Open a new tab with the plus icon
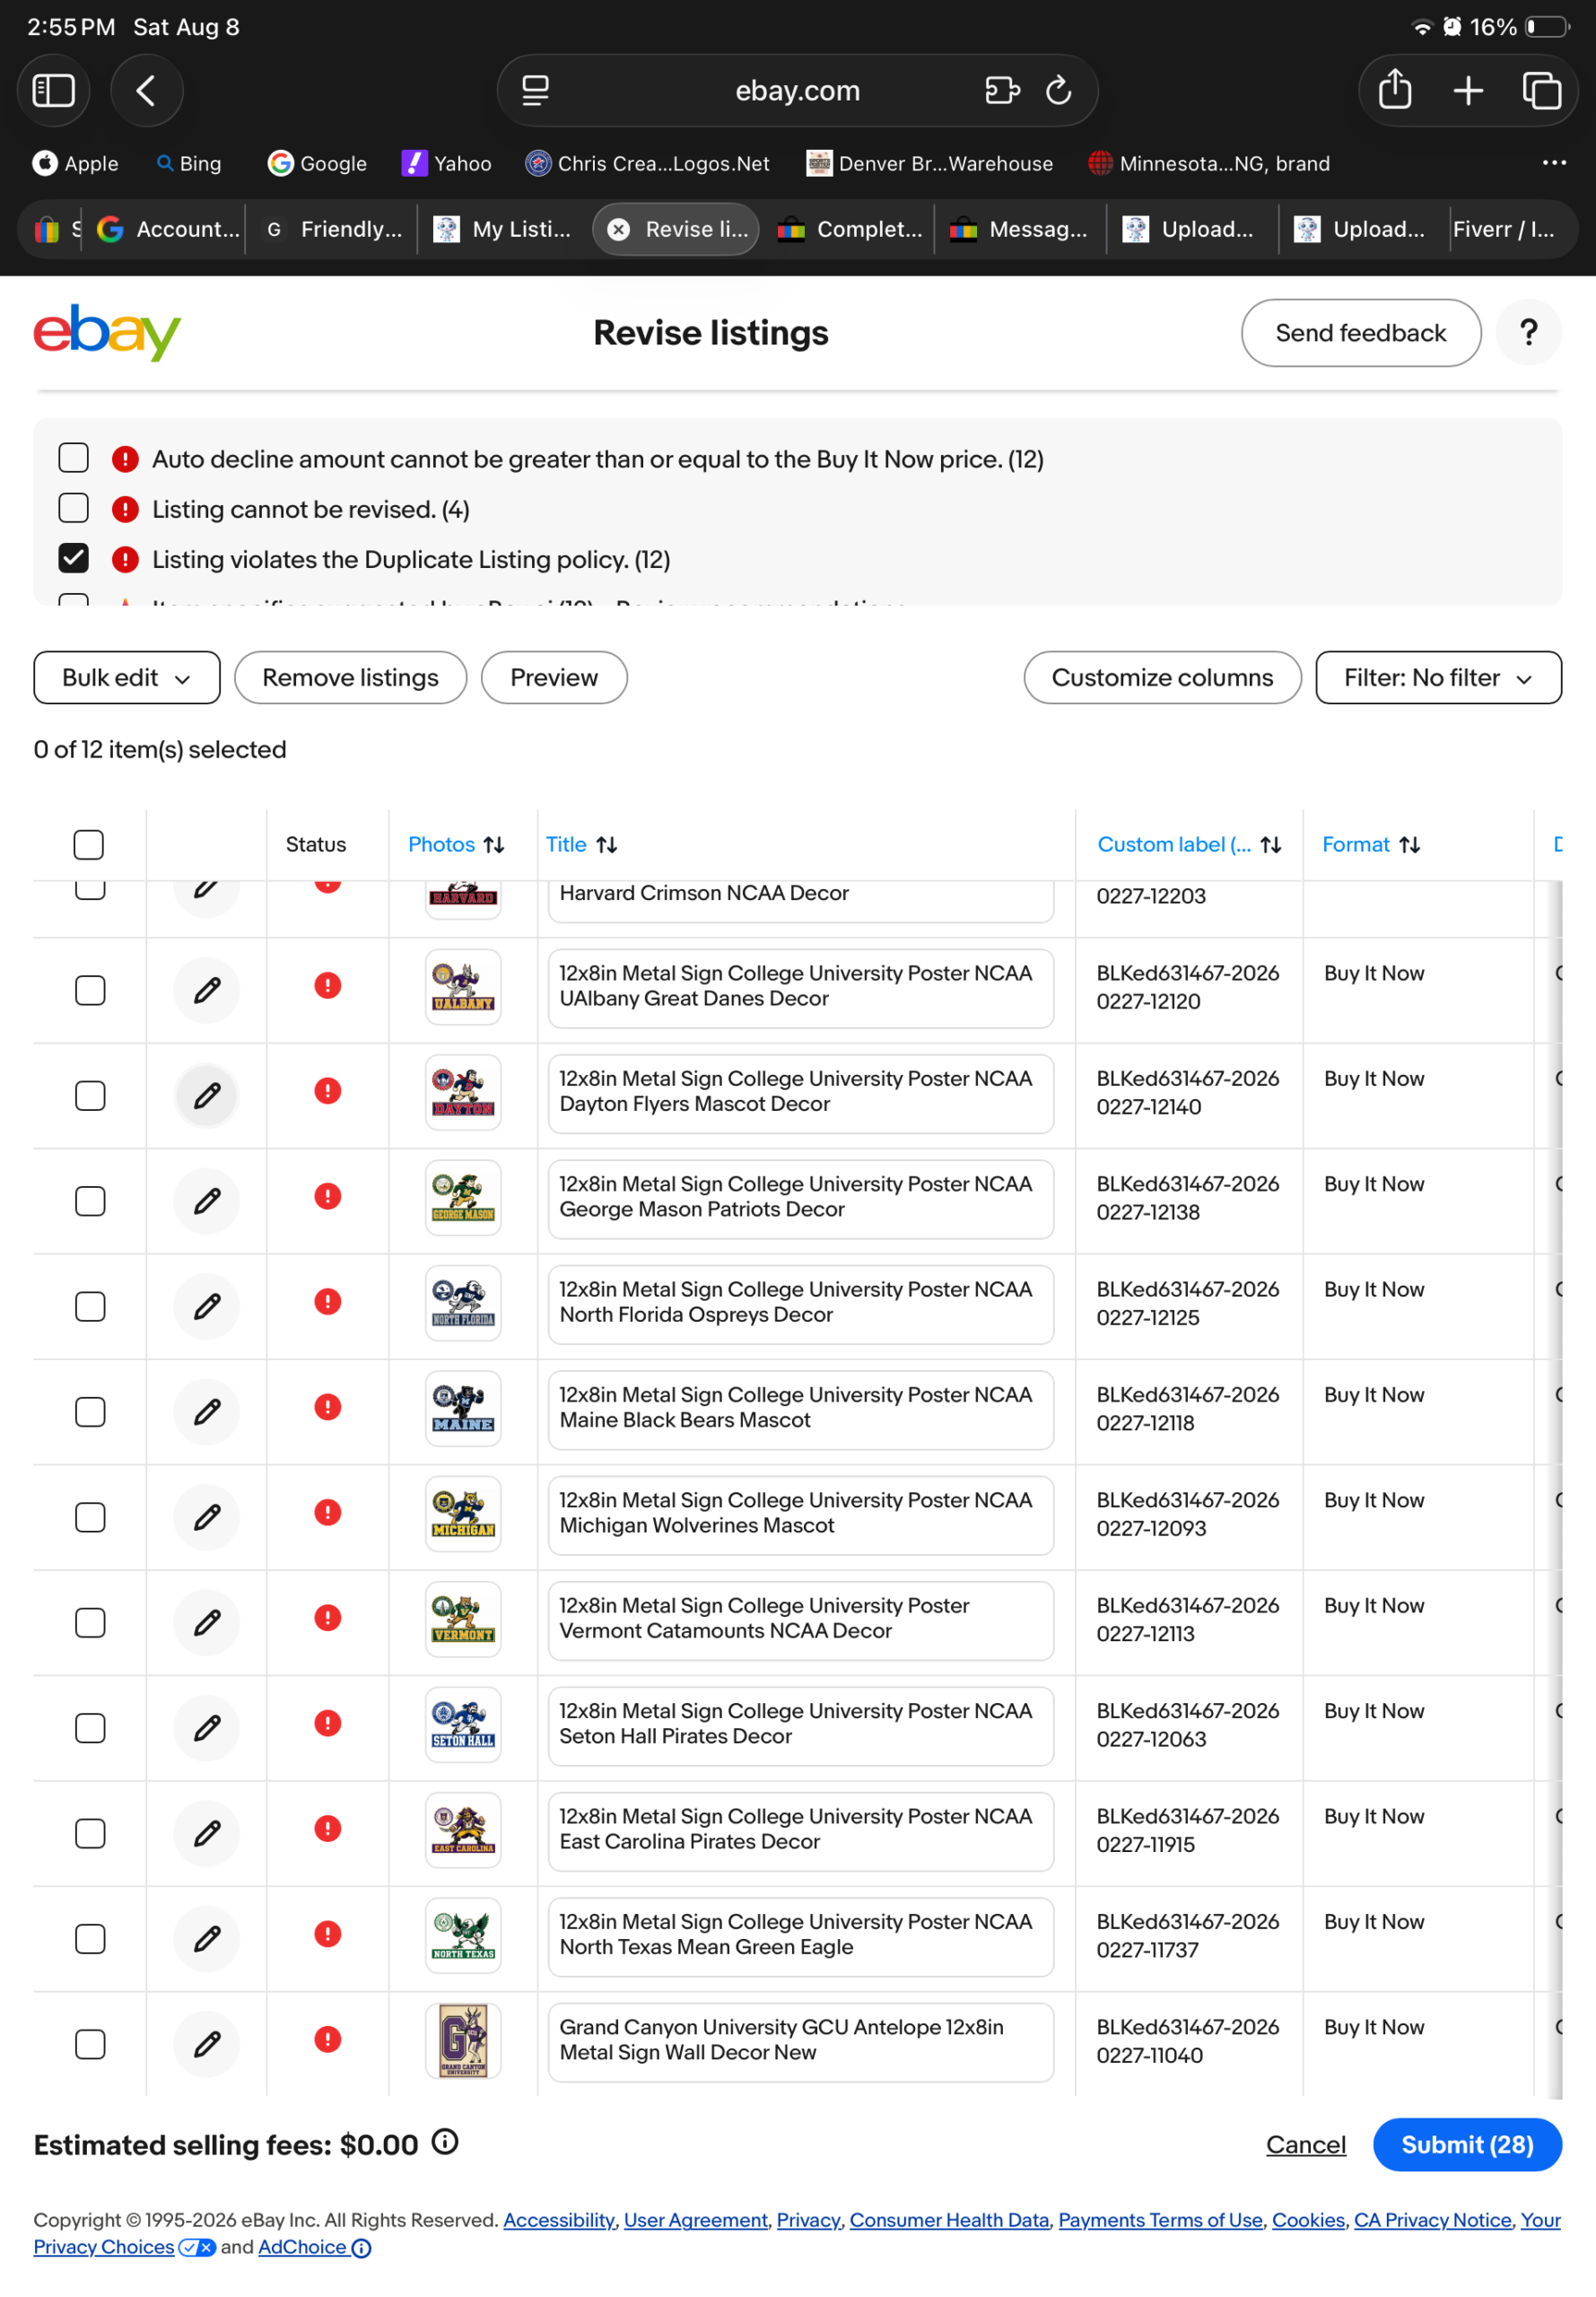This screenshot has width=1596, height=2297. (1467, 91)
